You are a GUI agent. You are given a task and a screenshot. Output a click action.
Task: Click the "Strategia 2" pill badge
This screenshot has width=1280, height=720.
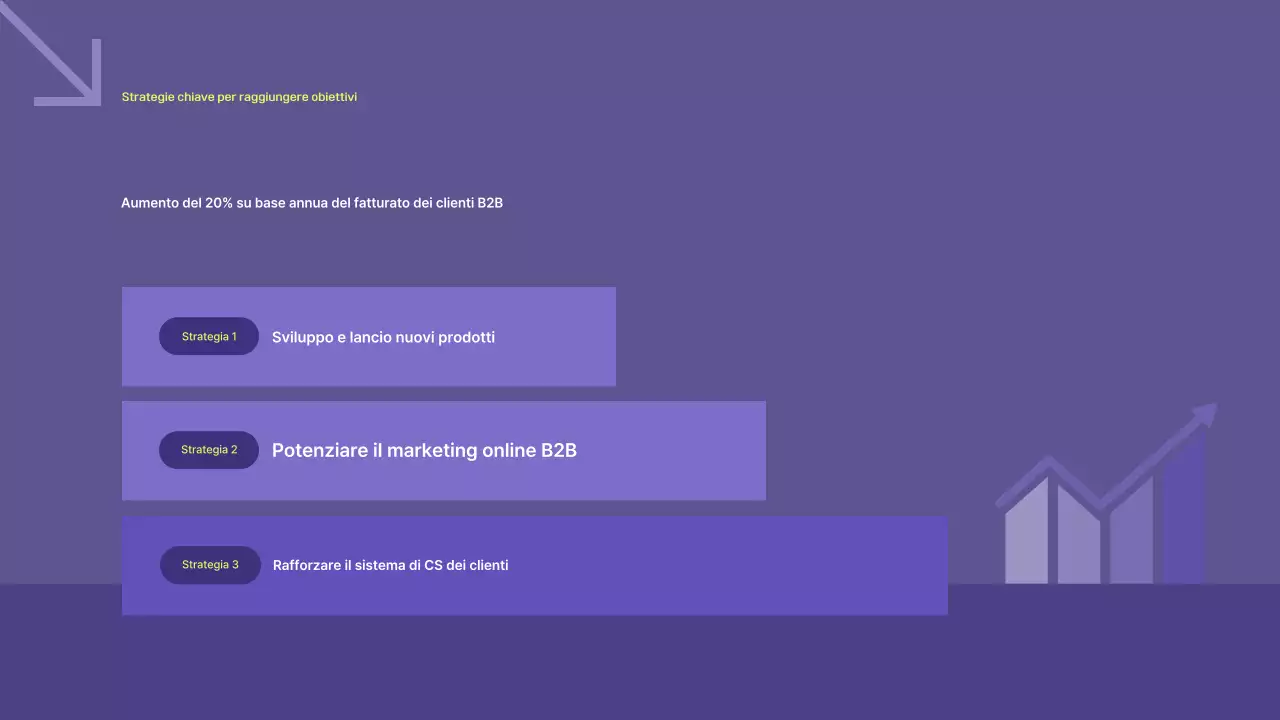[209, 450]
